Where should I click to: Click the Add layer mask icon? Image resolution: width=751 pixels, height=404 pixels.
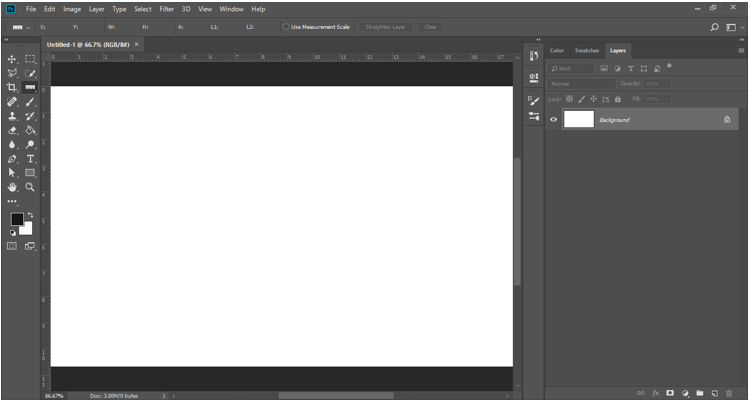coord(671,393)
